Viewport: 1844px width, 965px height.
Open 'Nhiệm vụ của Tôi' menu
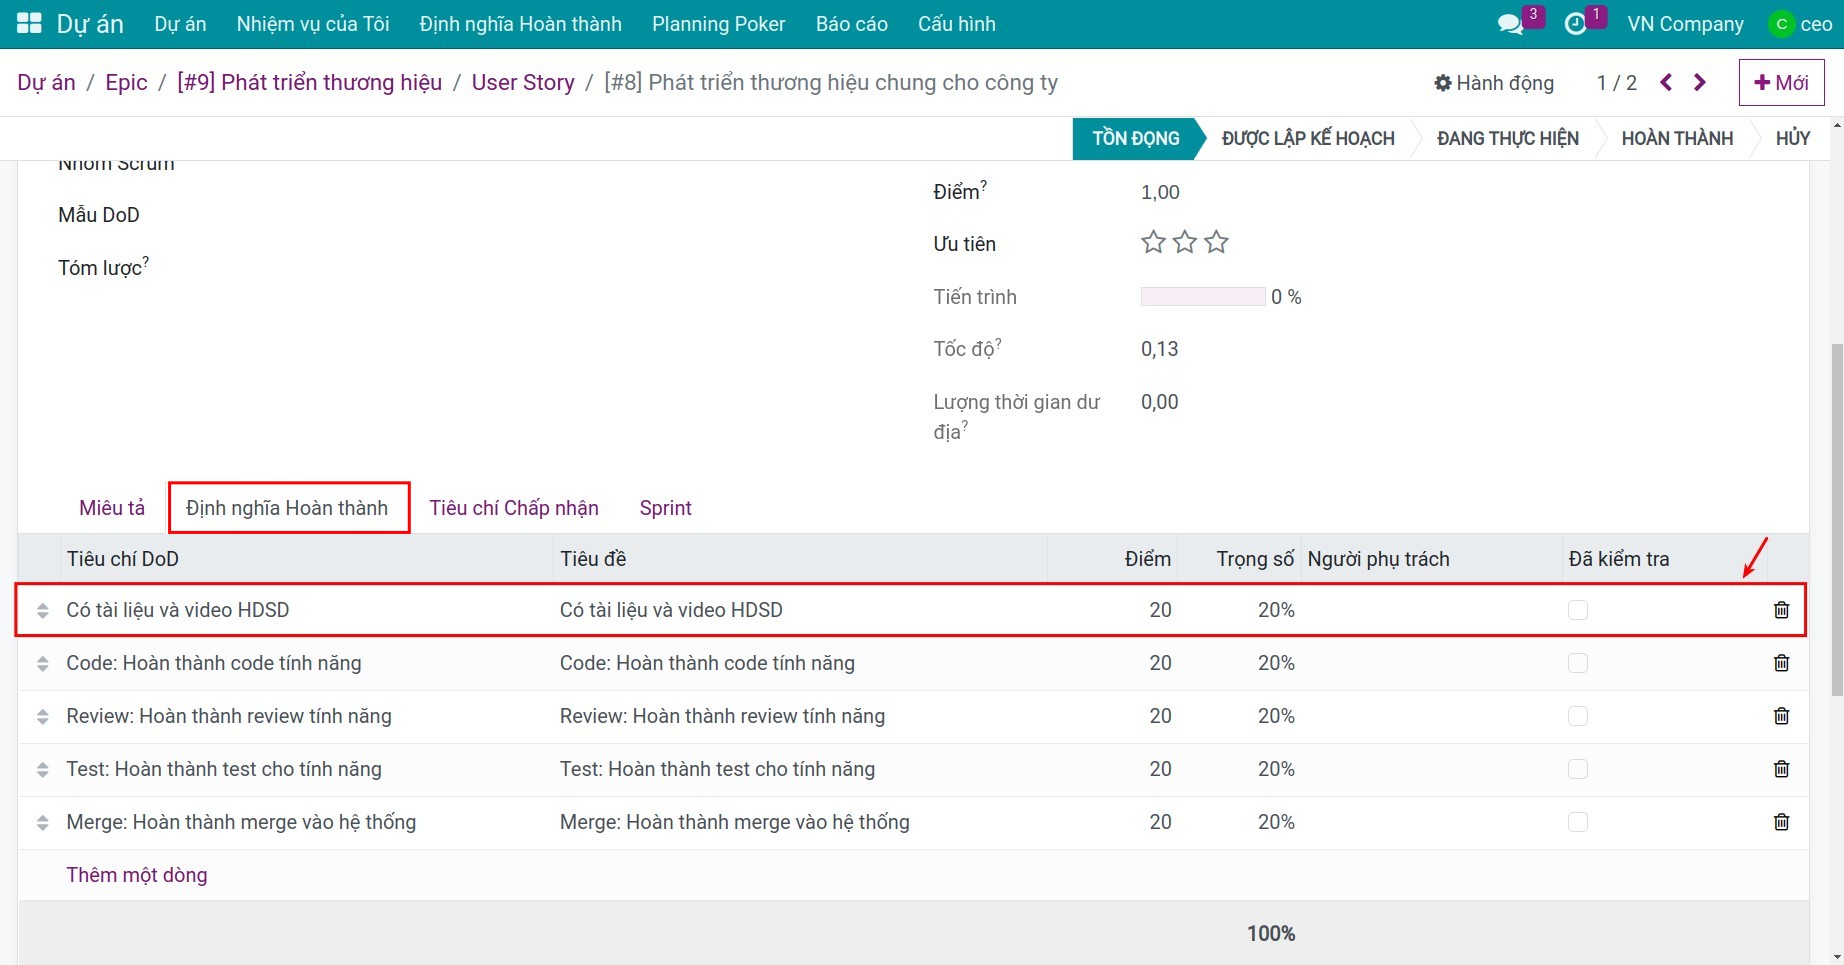click(313, 24)
